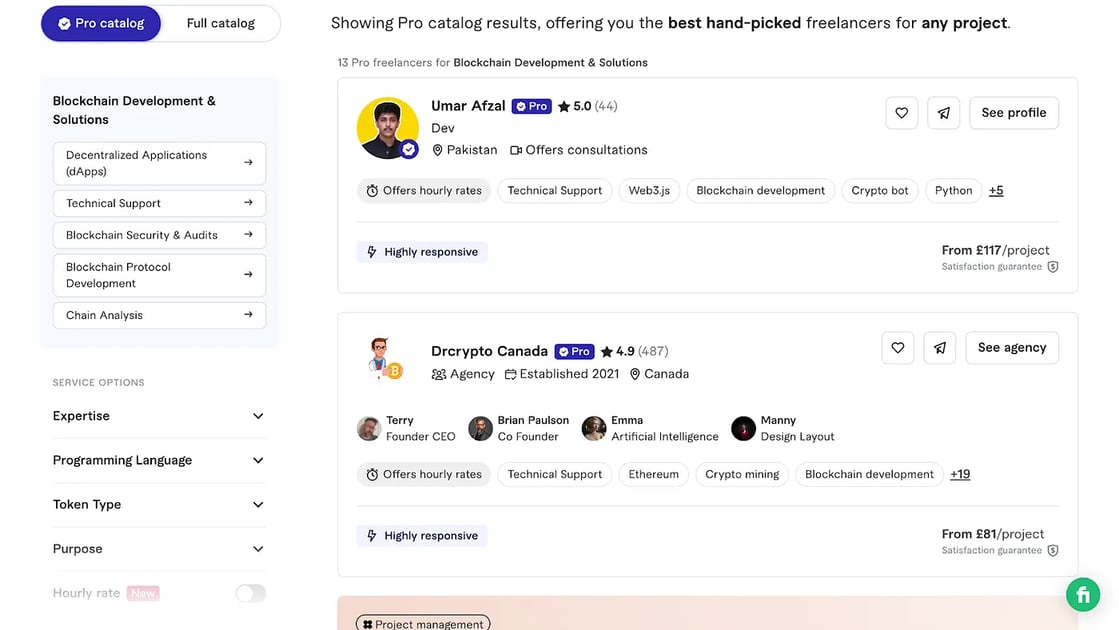Screen dimensions: 1119x630
Task: Show +19 more skills for Drcrypto Canada
Action: 960,474
